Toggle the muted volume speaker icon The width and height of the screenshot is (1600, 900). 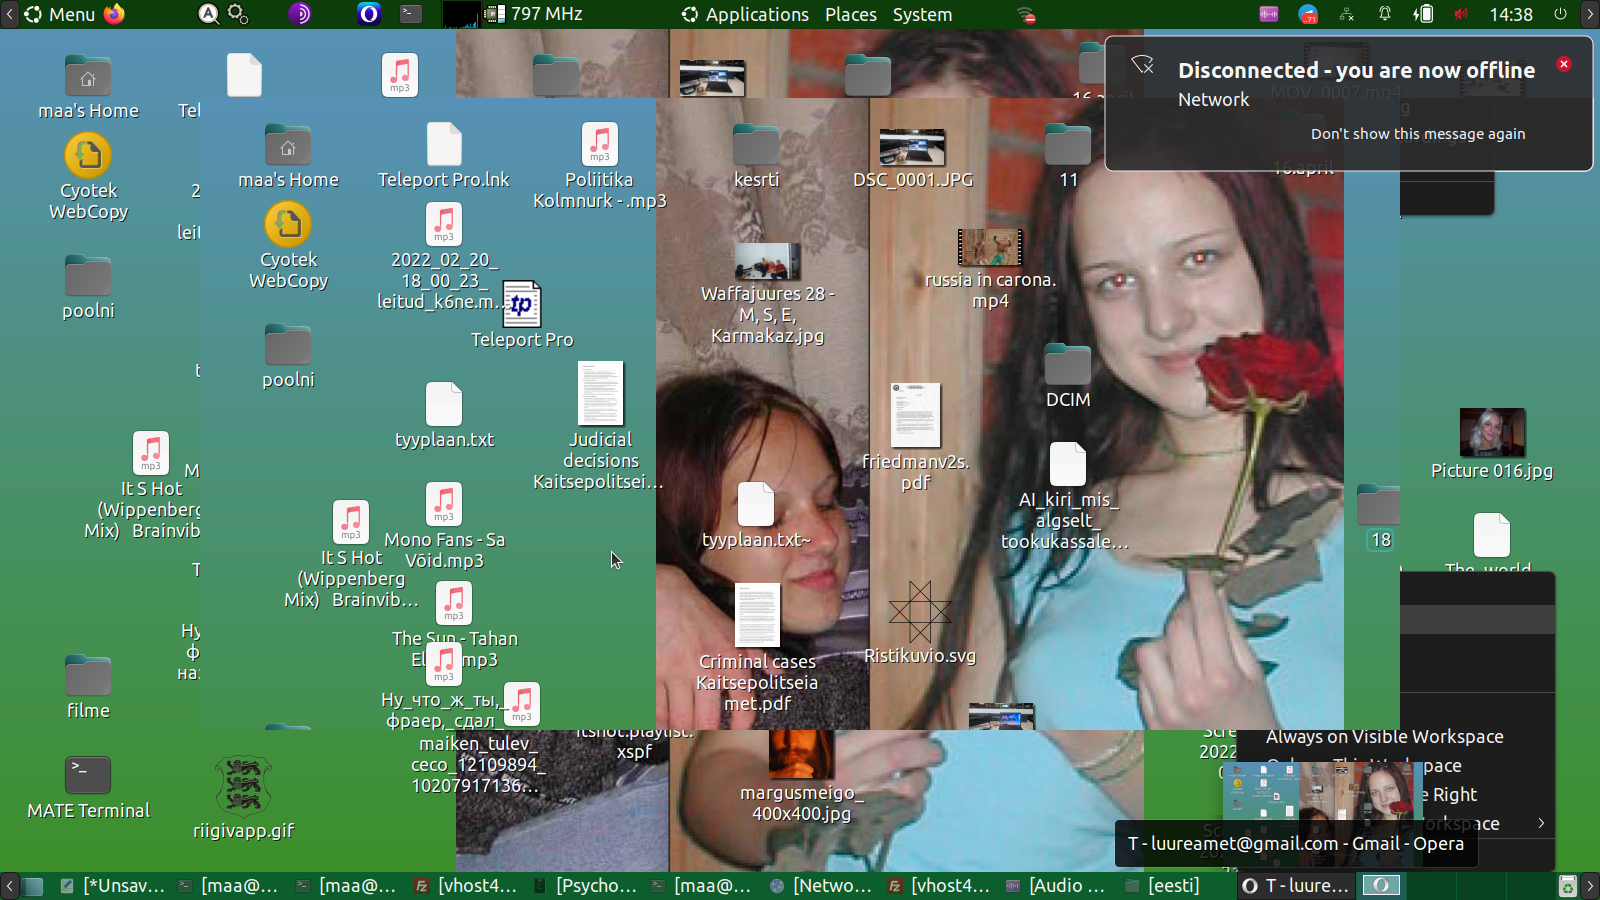coord(1461,14)
